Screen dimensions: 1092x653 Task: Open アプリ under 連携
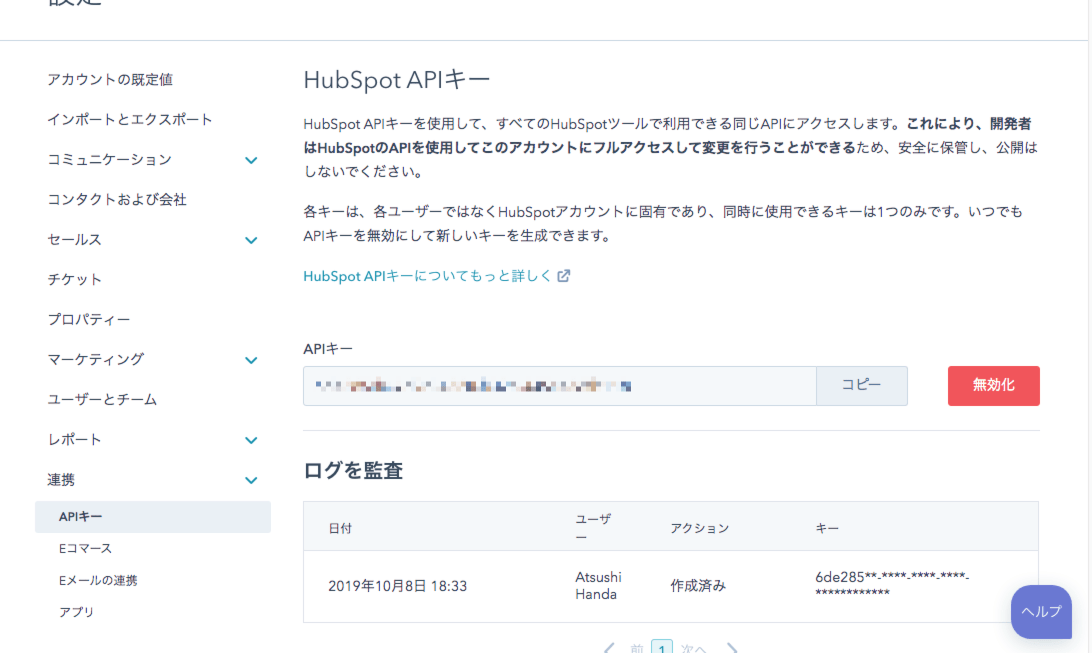pyautogui.click(x=76, y=612)
